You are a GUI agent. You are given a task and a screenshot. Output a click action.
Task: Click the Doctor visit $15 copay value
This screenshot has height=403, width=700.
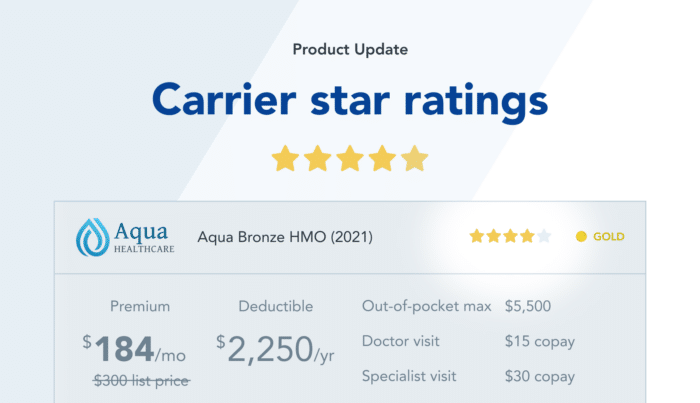pyautogui.click(x=540, y=341)
